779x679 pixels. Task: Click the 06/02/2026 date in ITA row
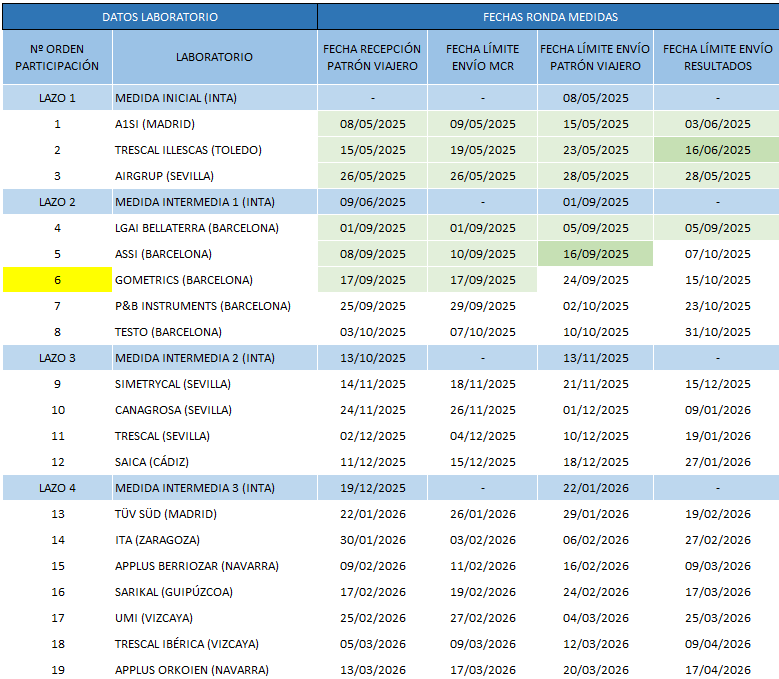click(595, 540)
